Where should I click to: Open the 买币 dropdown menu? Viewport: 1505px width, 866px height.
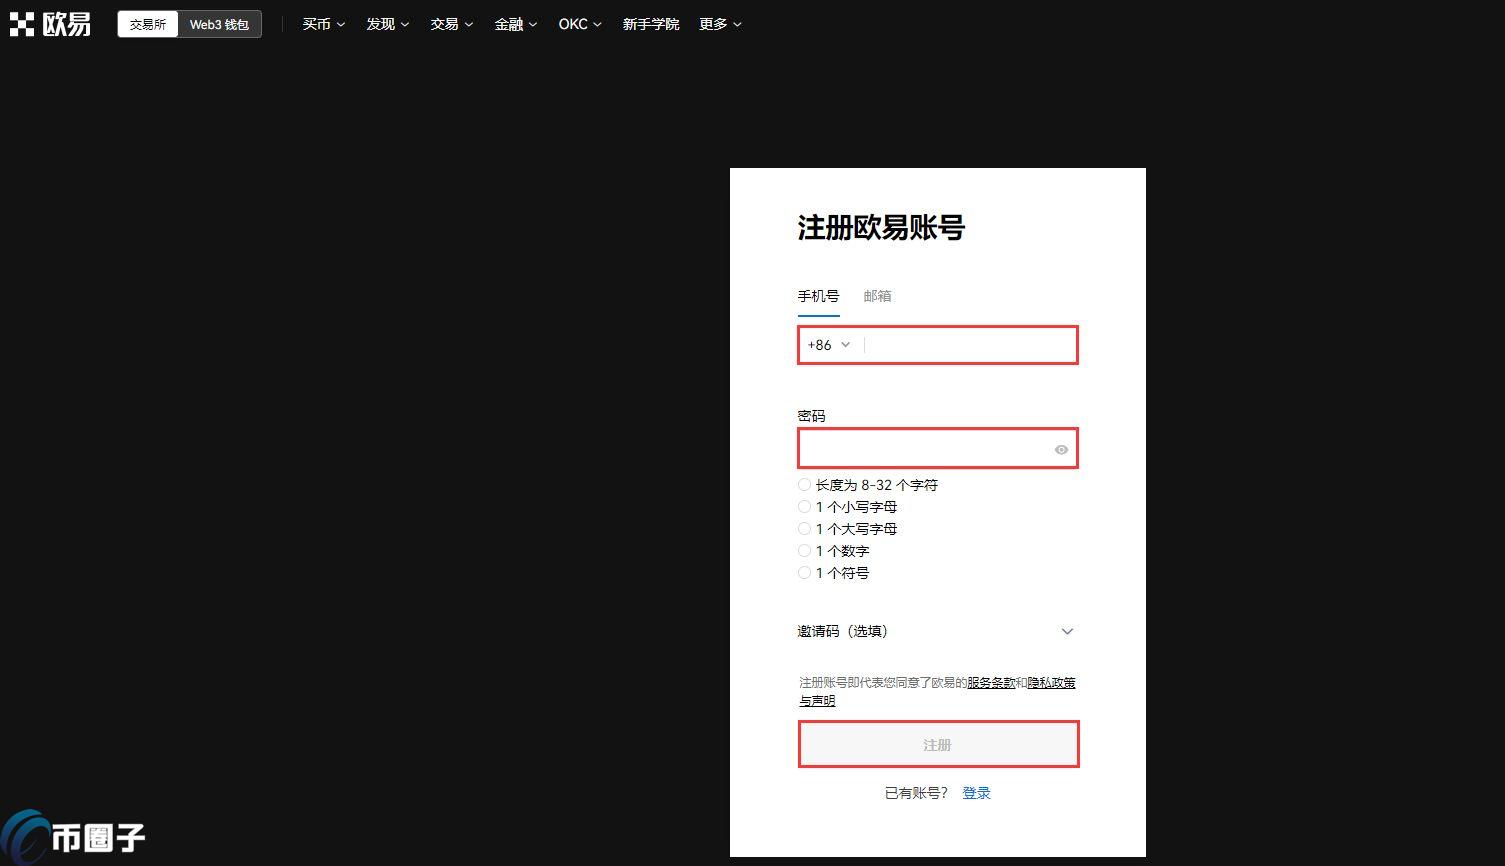pos(322,24)
